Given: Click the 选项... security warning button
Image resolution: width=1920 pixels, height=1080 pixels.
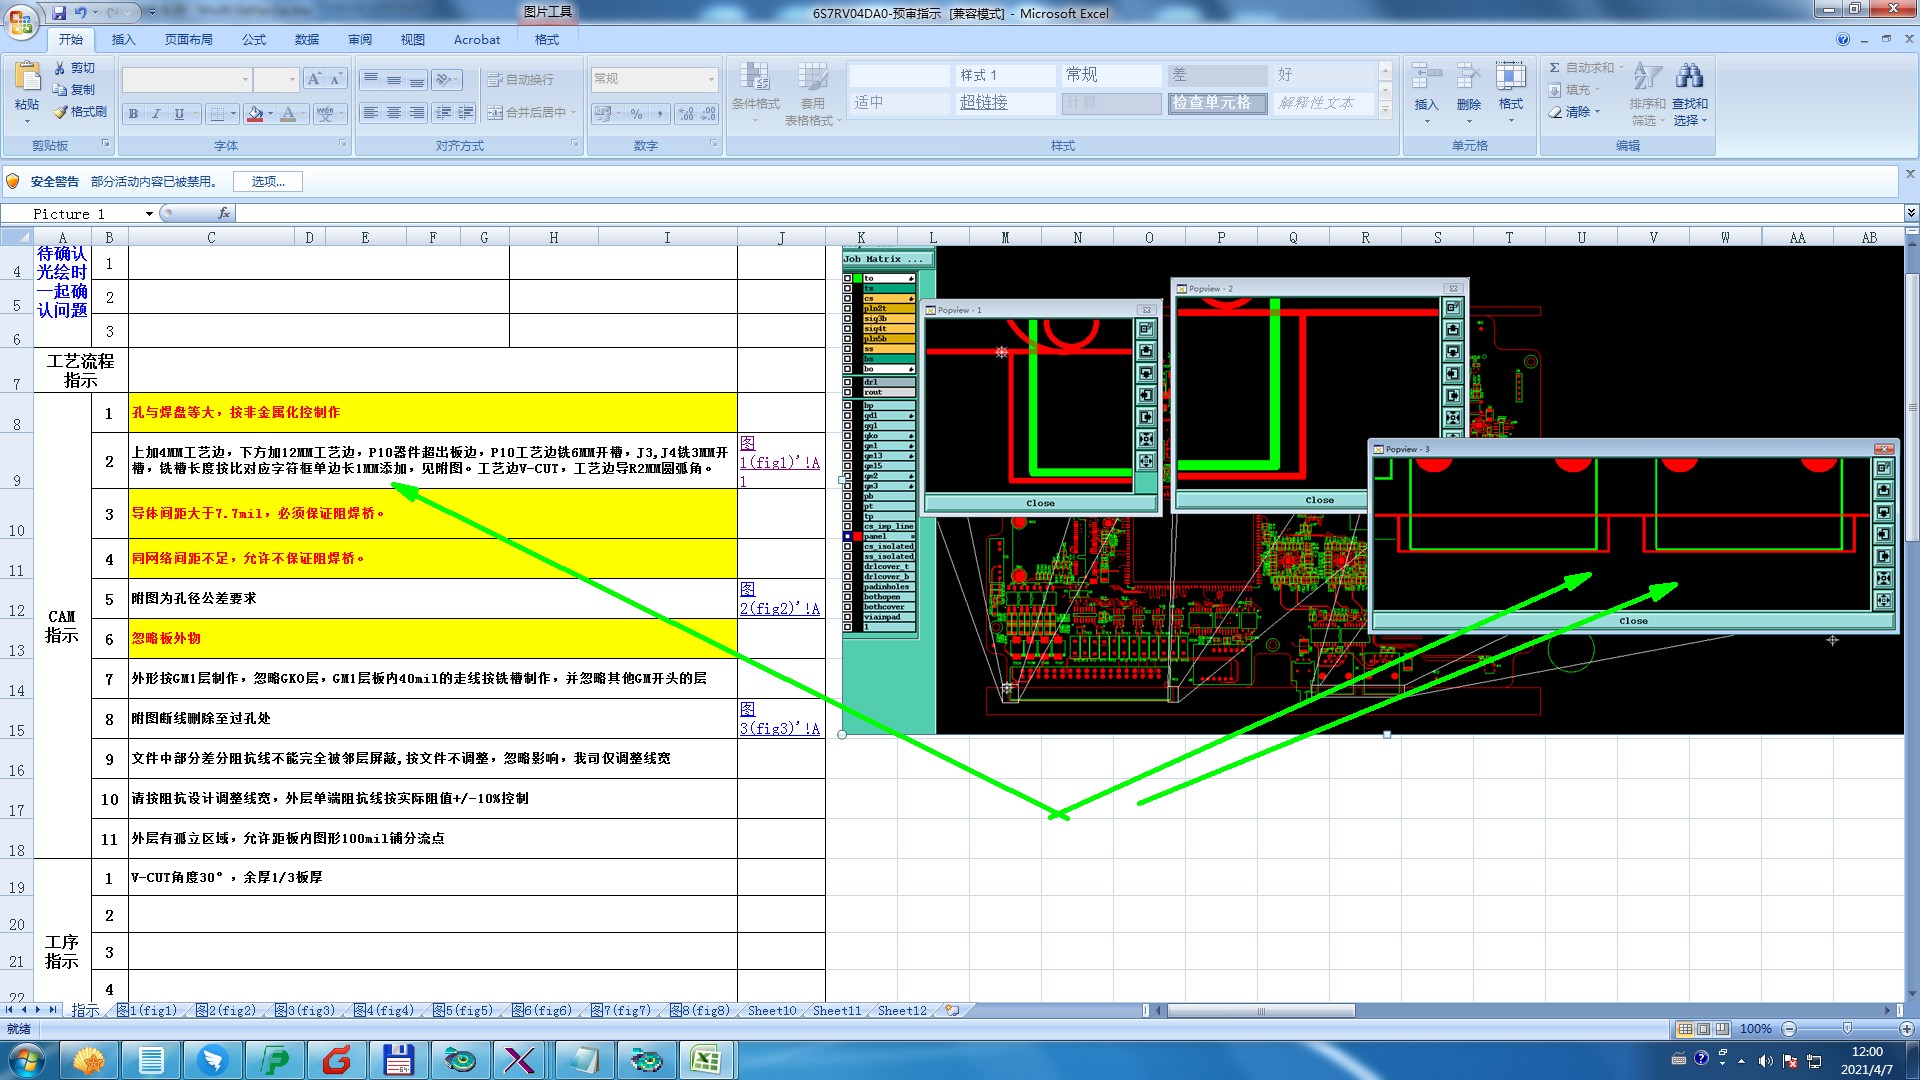Looking at the screenshot, I should 268,181.
